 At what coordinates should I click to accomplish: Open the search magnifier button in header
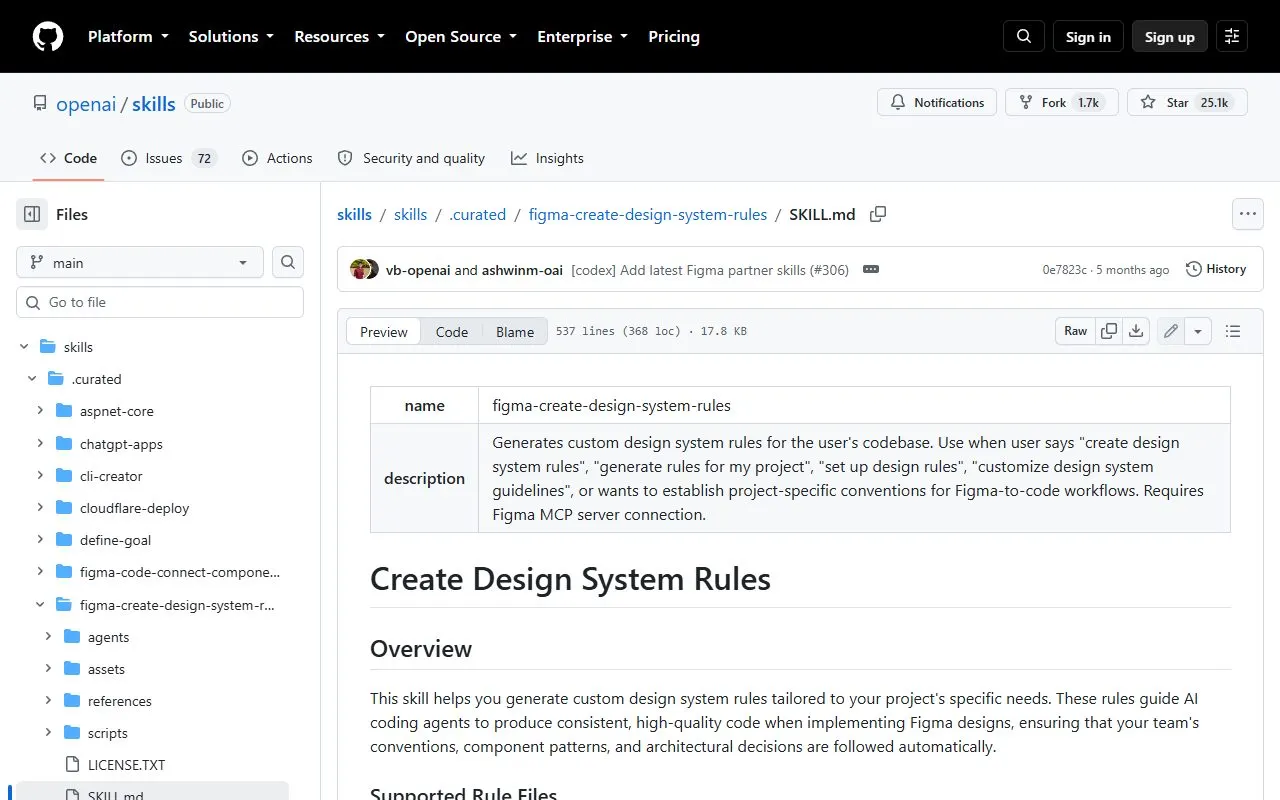pos(1024,37)
